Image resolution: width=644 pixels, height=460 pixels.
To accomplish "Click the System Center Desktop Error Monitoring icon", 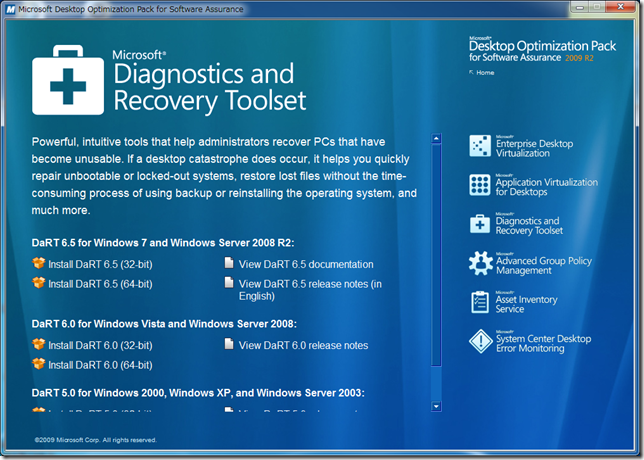I will (481, 341).
